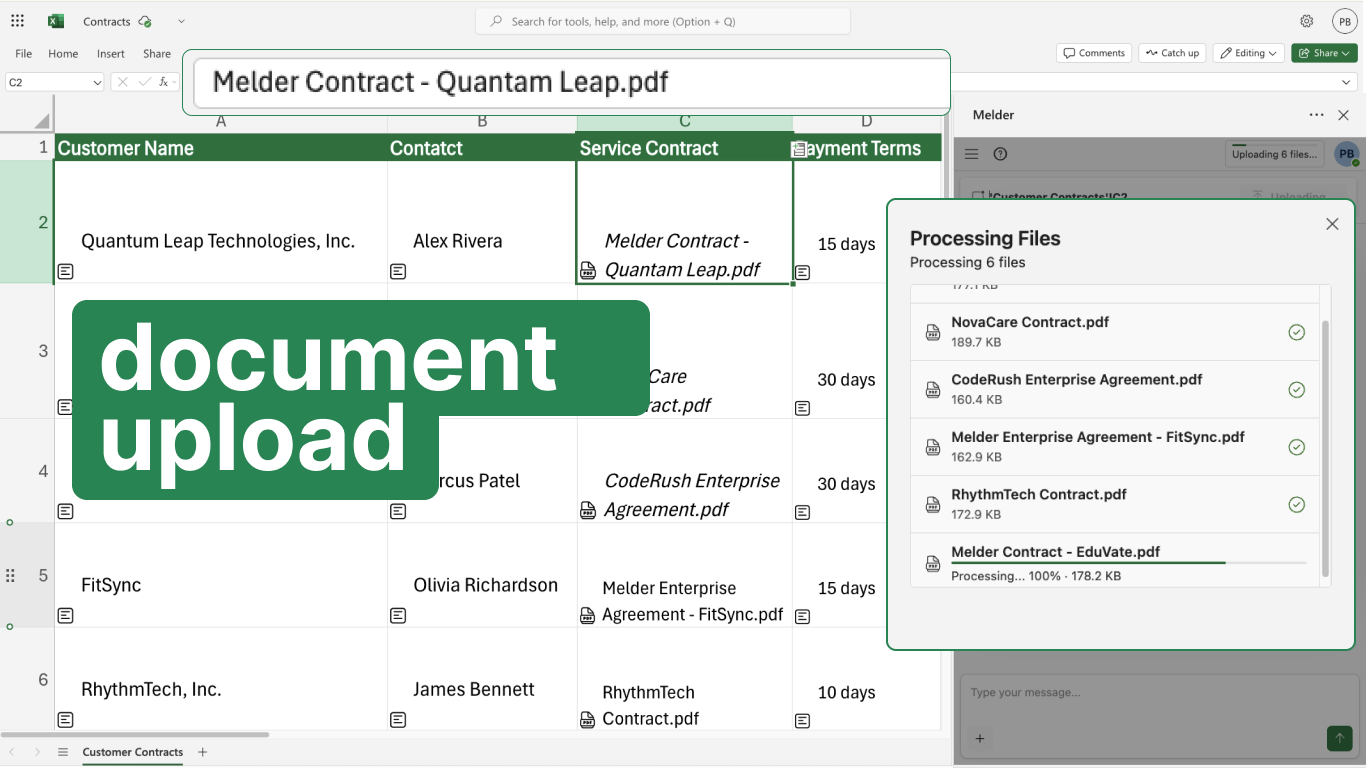Expand the Contracts file name dropdown

pos(181,21)
